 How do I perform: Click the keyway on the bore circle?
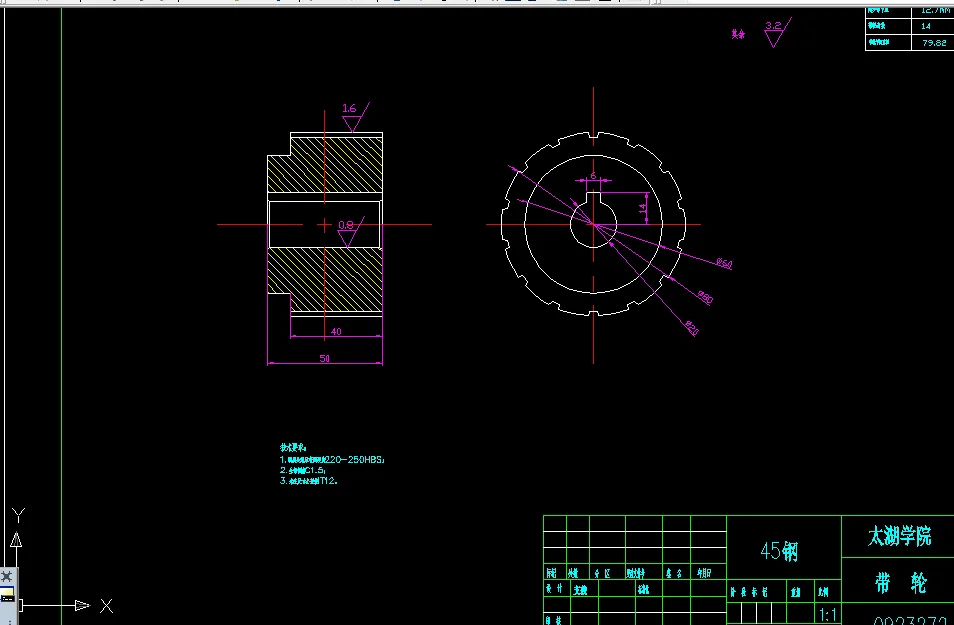click(593, 198)
